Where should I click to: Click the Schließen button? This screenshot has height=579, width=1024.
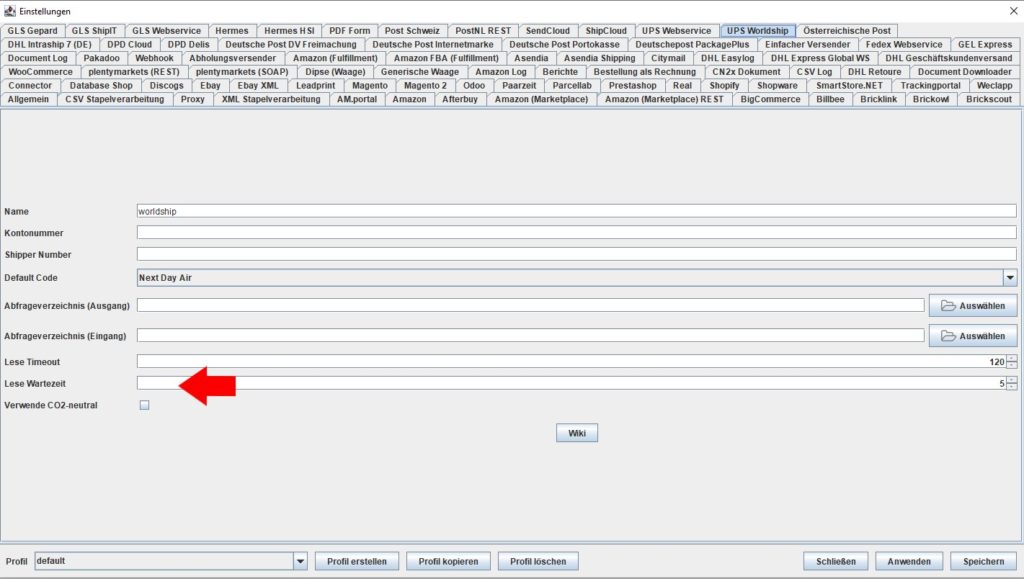835,561
